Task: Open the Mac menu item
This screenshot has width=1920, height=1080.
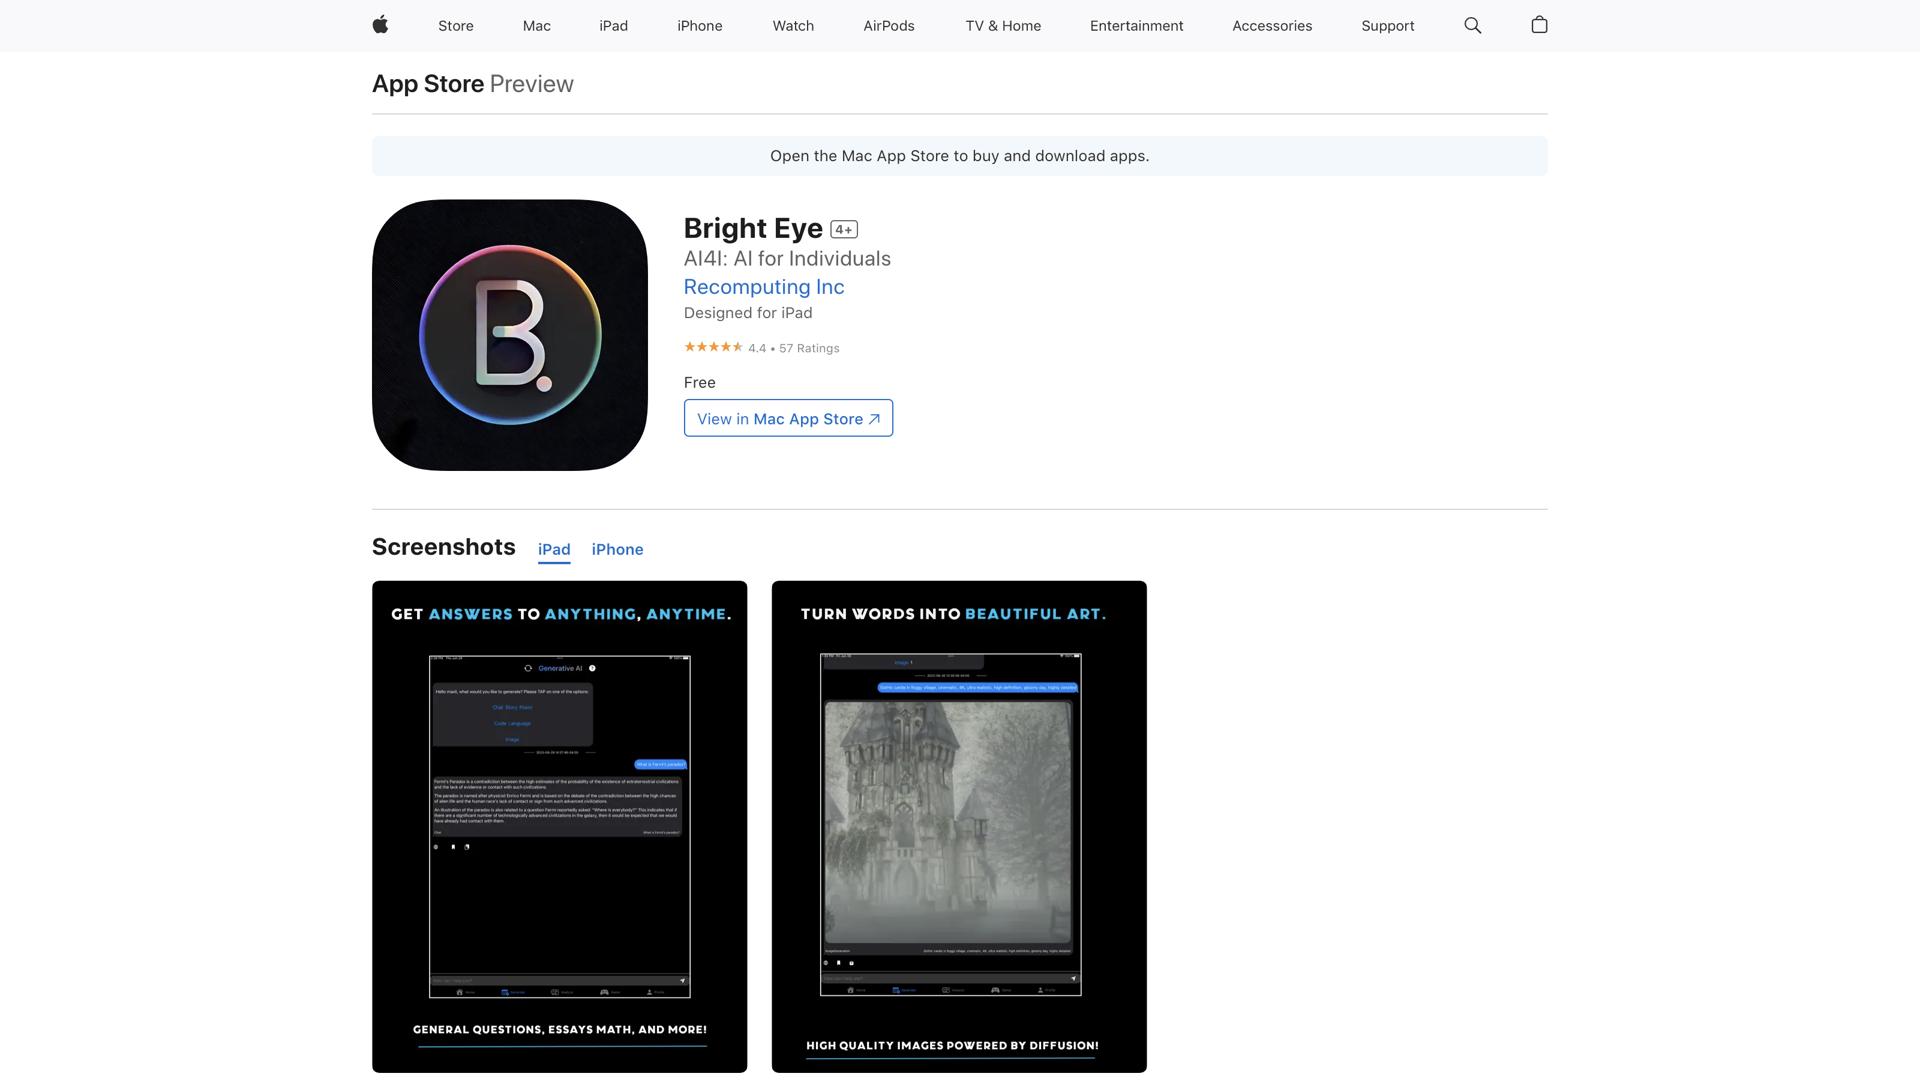Action: [x=536, y=25]
